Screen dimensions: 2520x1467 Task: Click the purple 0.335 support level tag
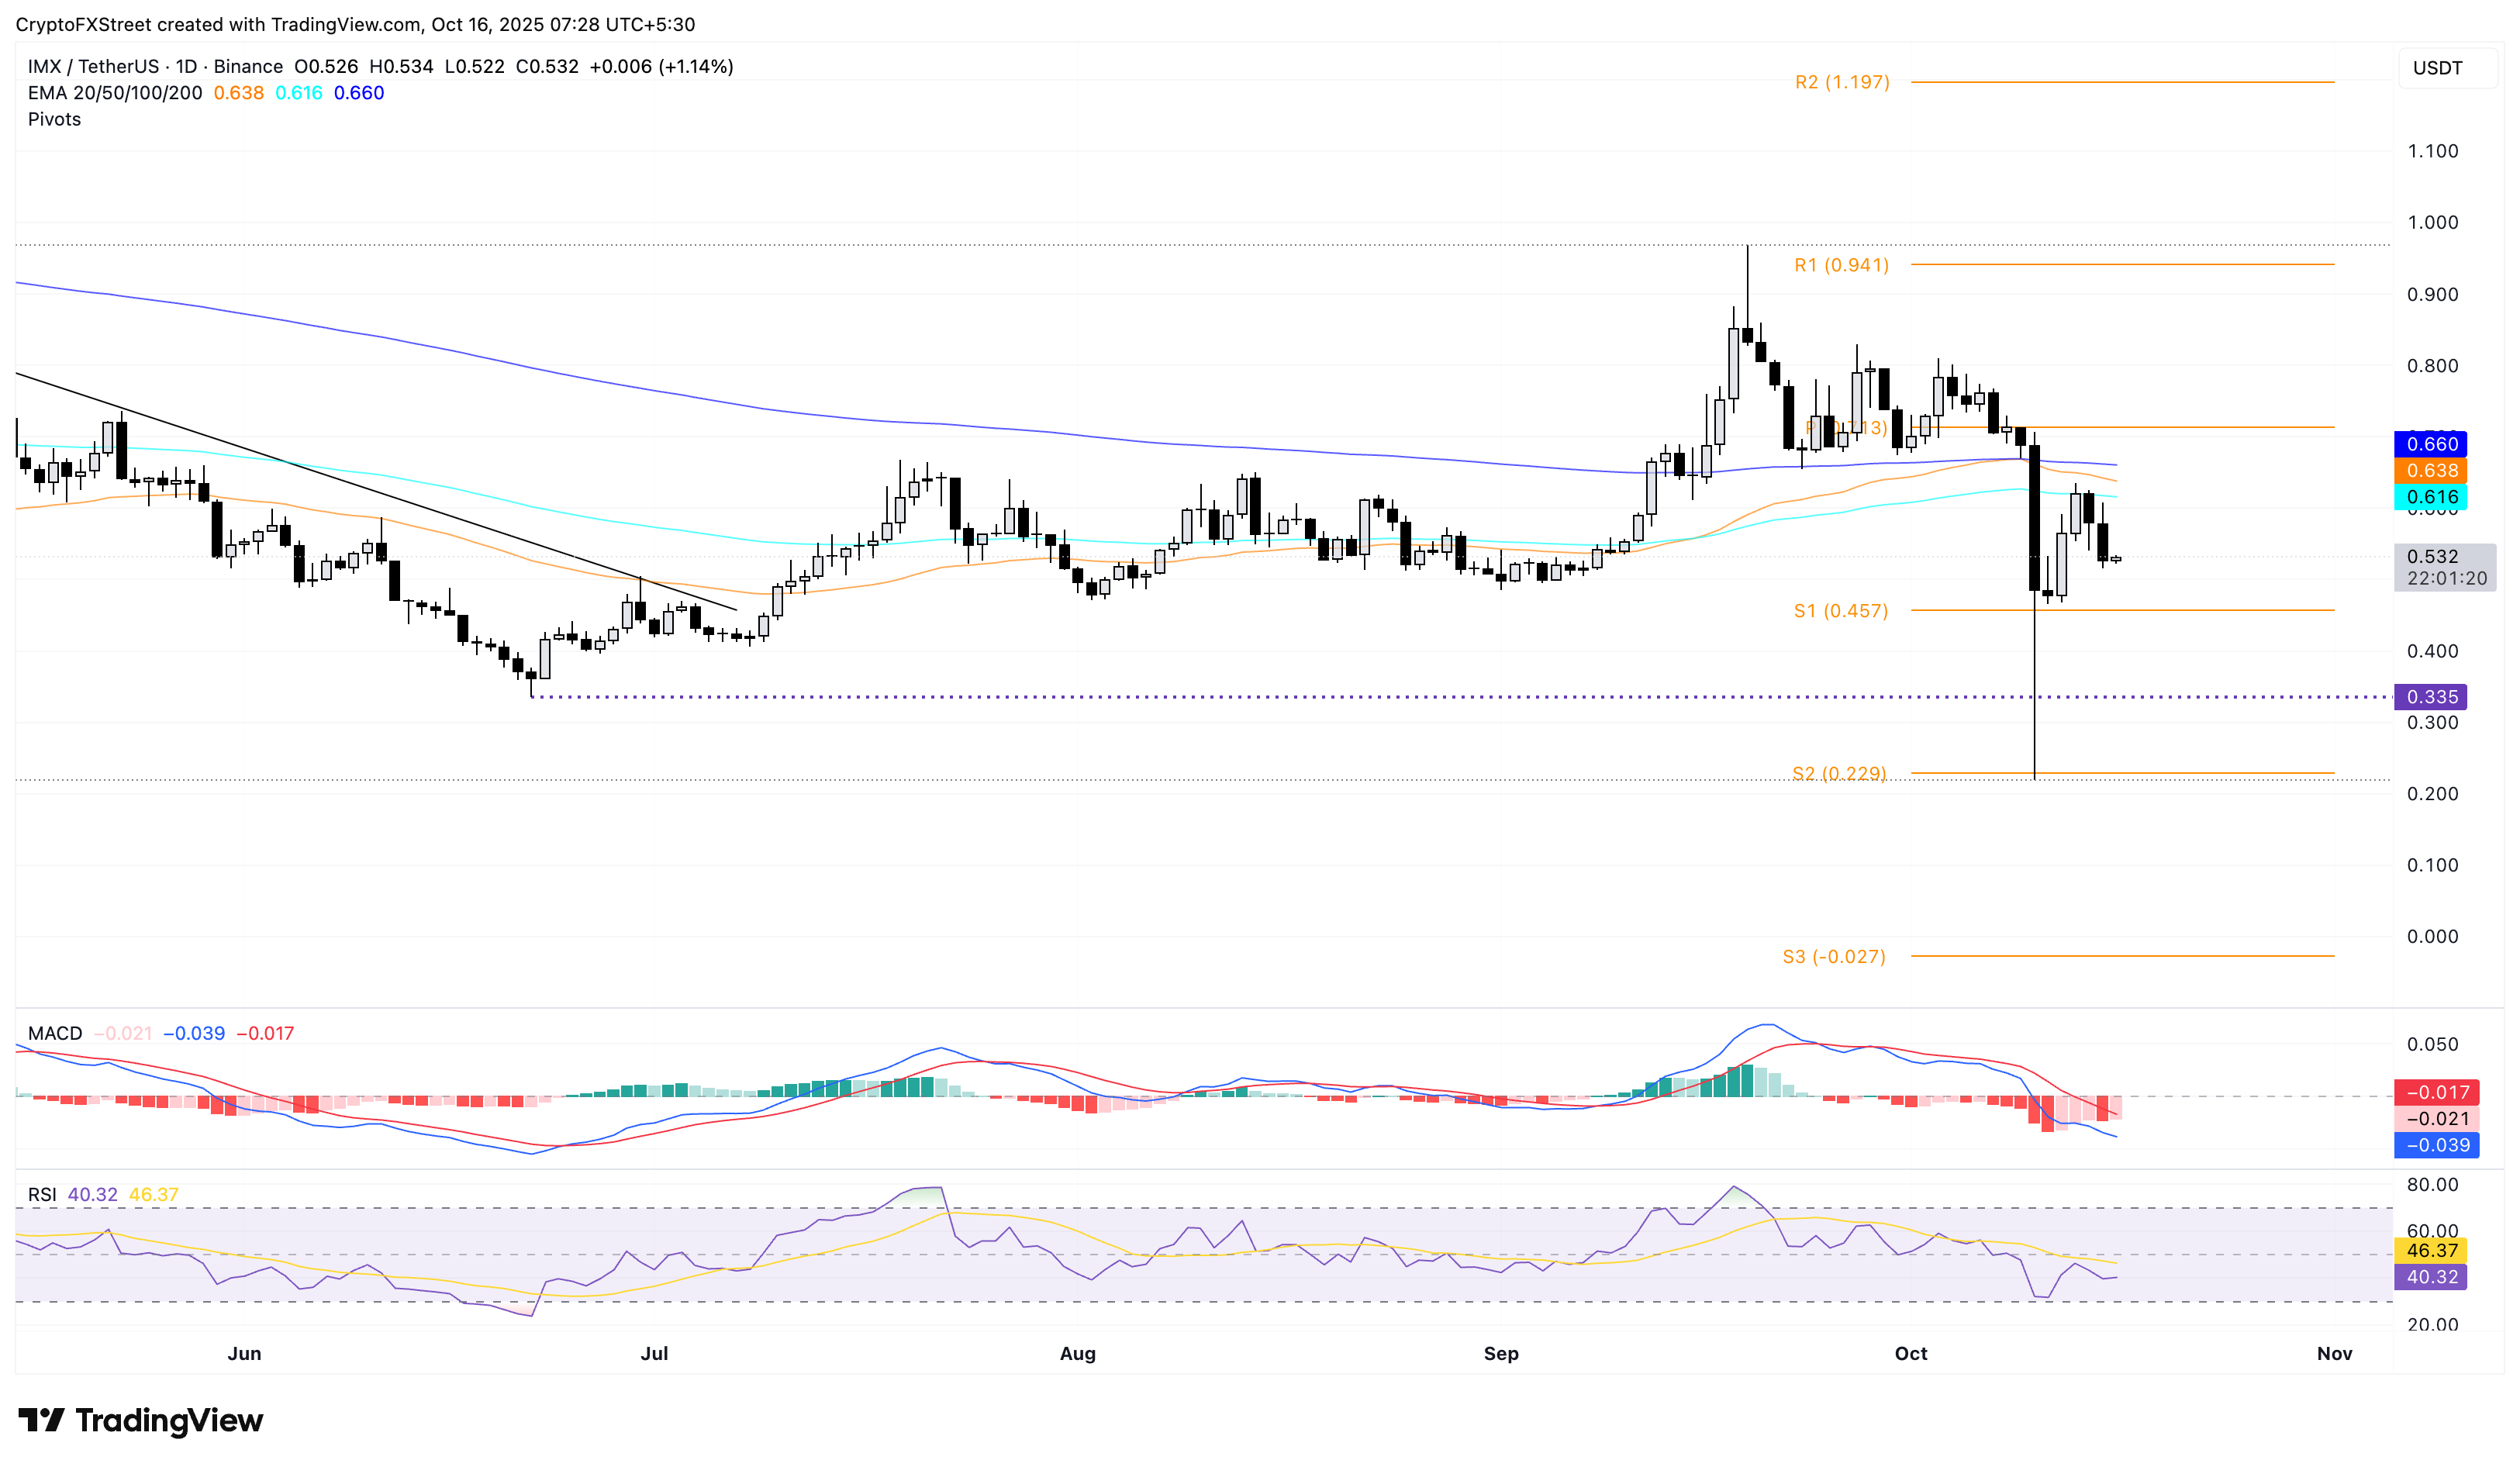point(2430,697)
